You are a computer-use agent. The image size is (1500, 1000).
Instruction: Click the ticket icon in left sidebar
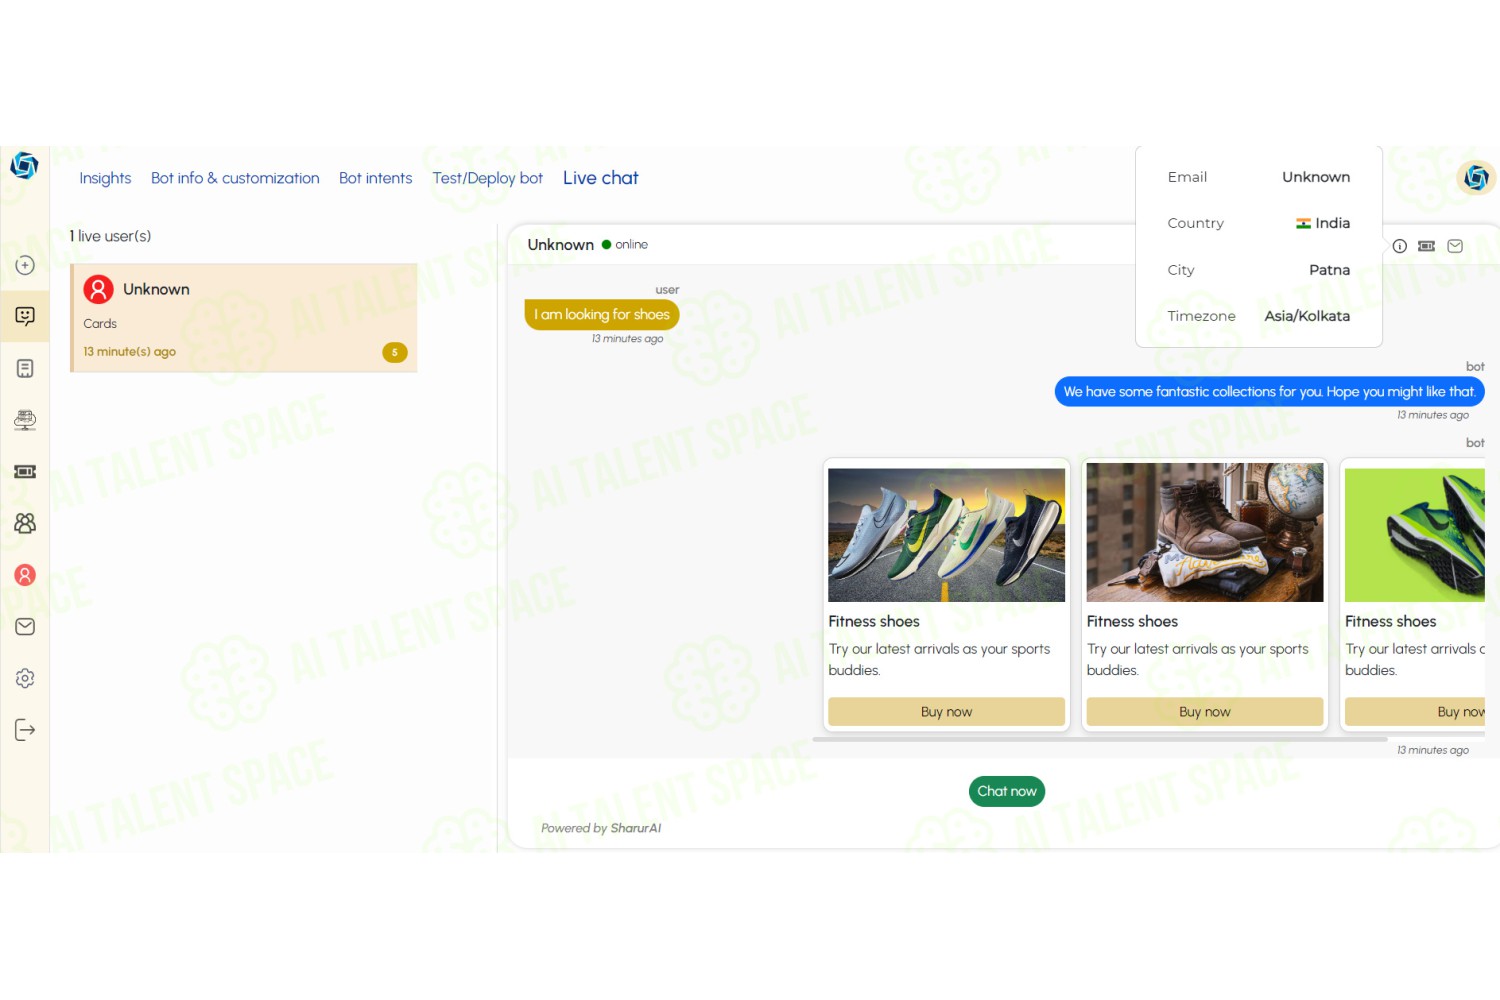click(25, 471)
